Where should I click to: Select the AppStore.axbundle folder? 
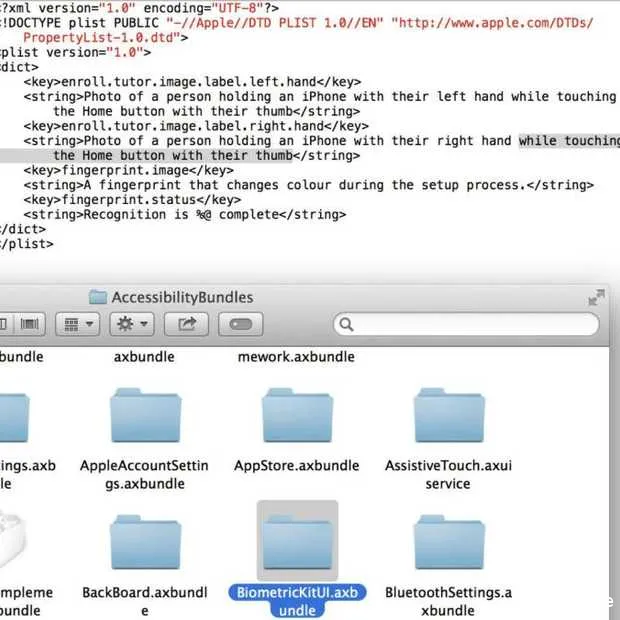click(x=297, y=415)
